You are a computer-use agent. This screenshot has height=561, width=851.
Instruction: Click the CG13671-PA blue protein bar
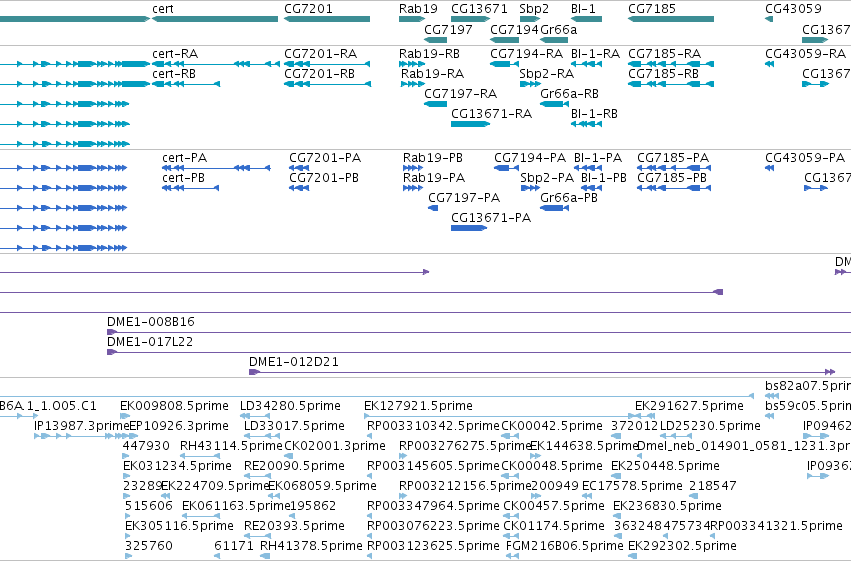(469, 228)
